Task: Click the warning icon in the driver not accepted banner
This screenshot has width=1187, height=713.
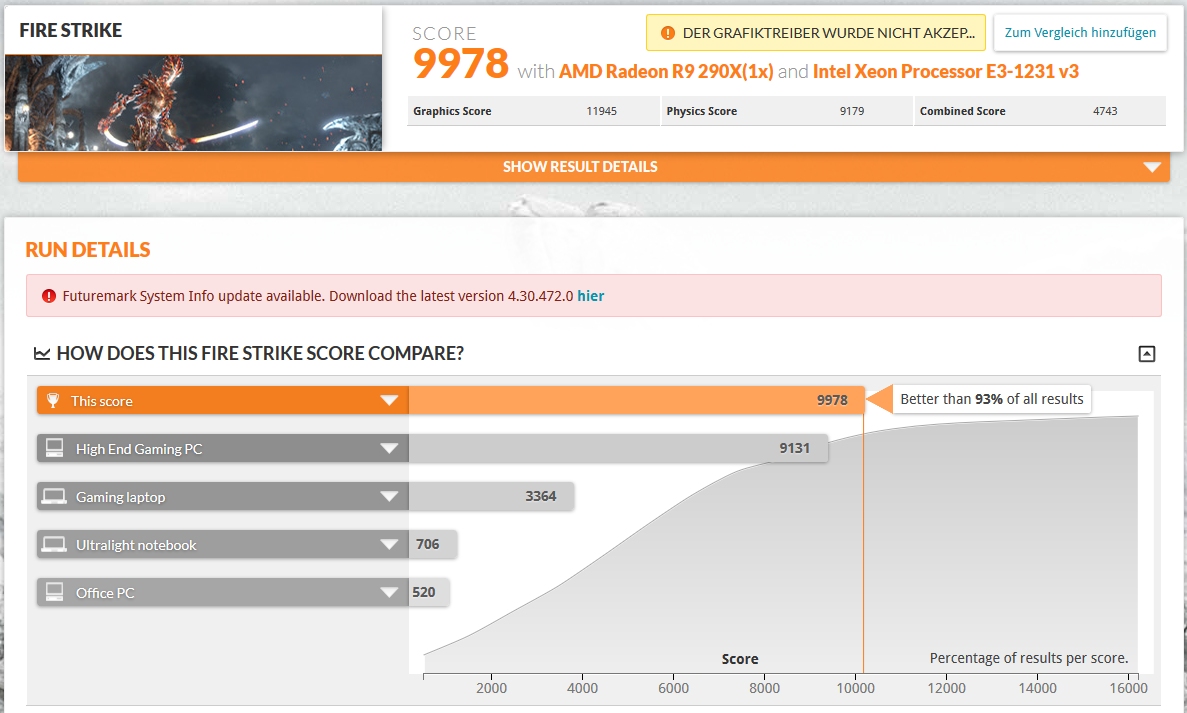Action: point(668,33)
